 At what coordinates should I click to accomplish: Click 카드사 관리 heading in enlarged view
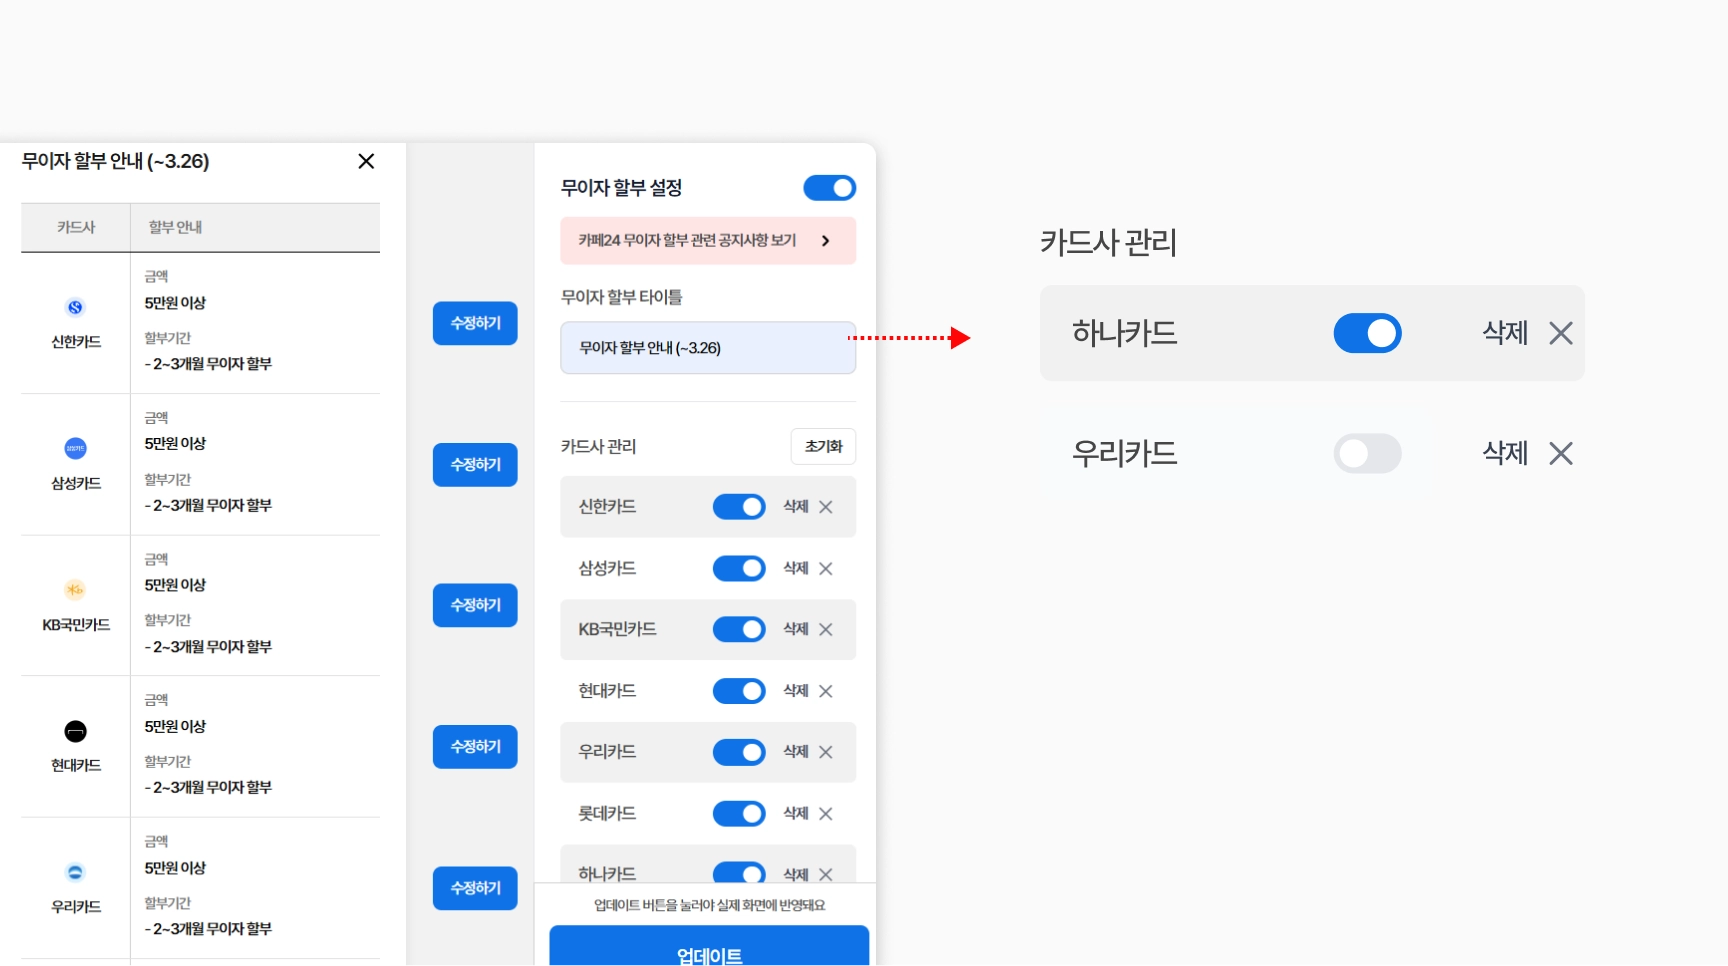(x=1108, y=243)
